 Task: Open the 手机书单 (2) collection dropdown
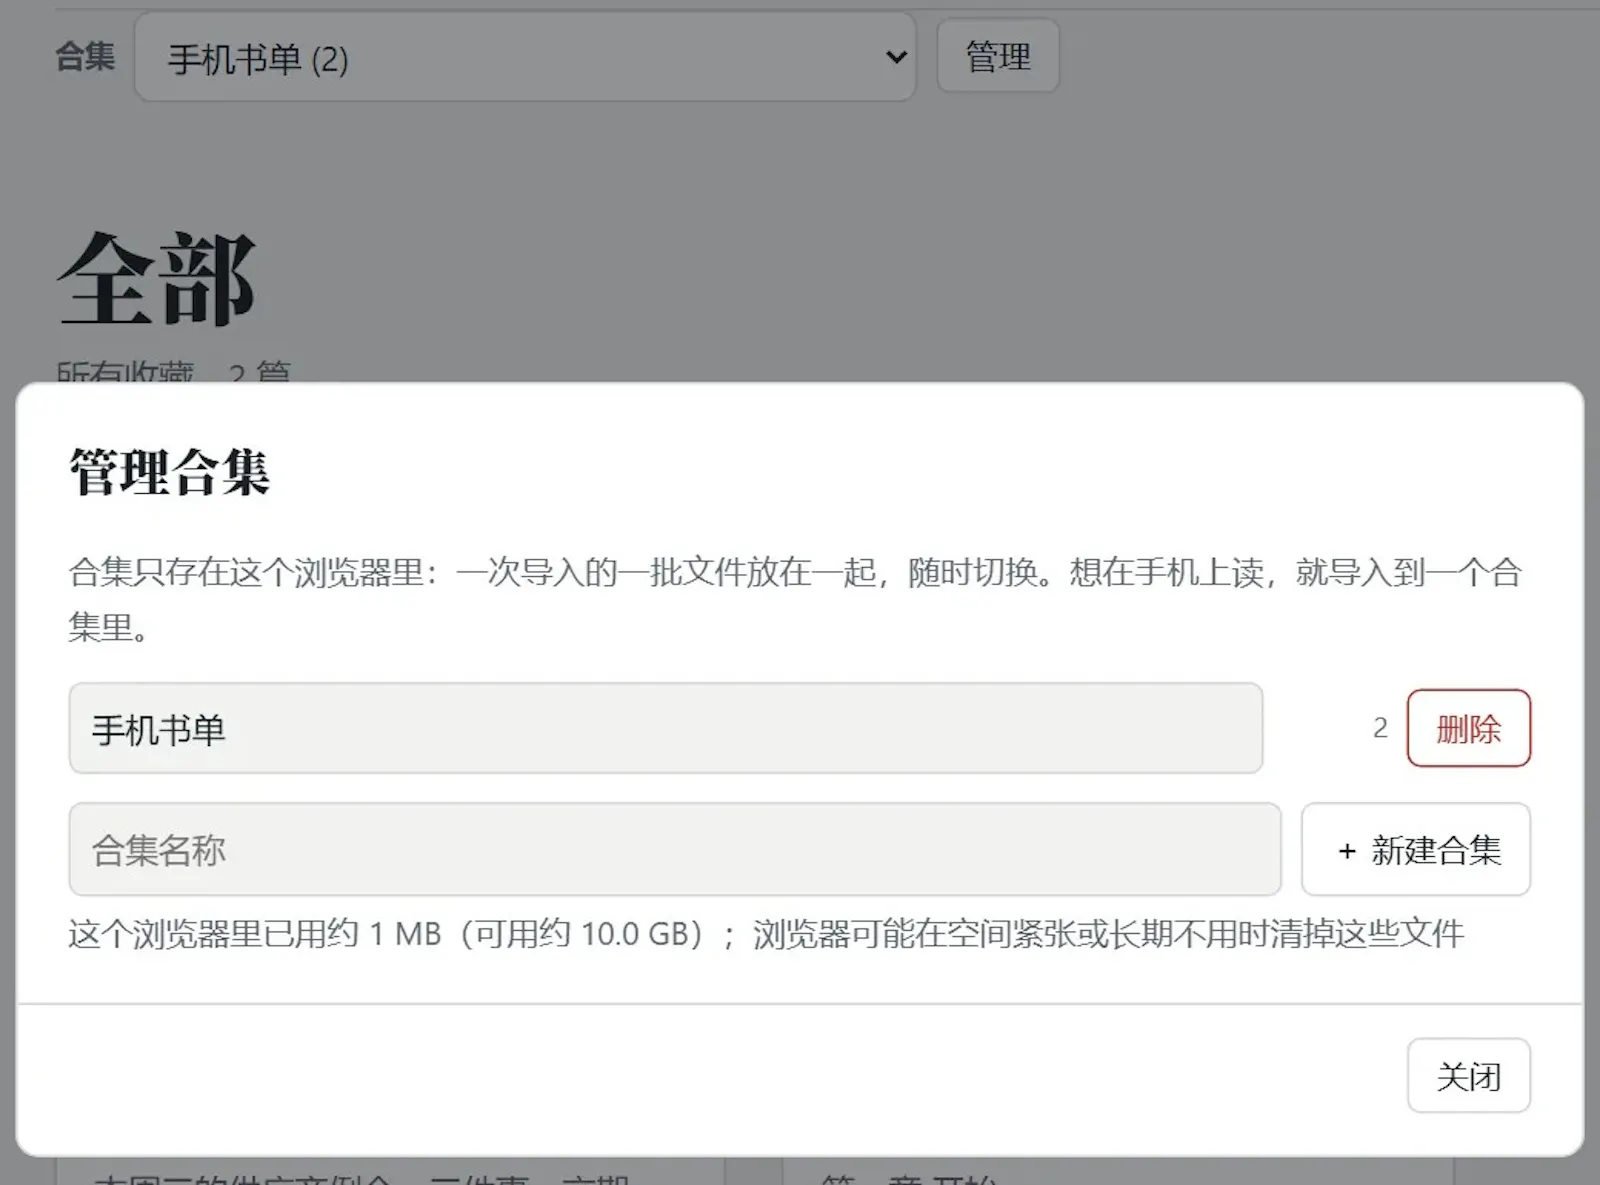(525, 57)
